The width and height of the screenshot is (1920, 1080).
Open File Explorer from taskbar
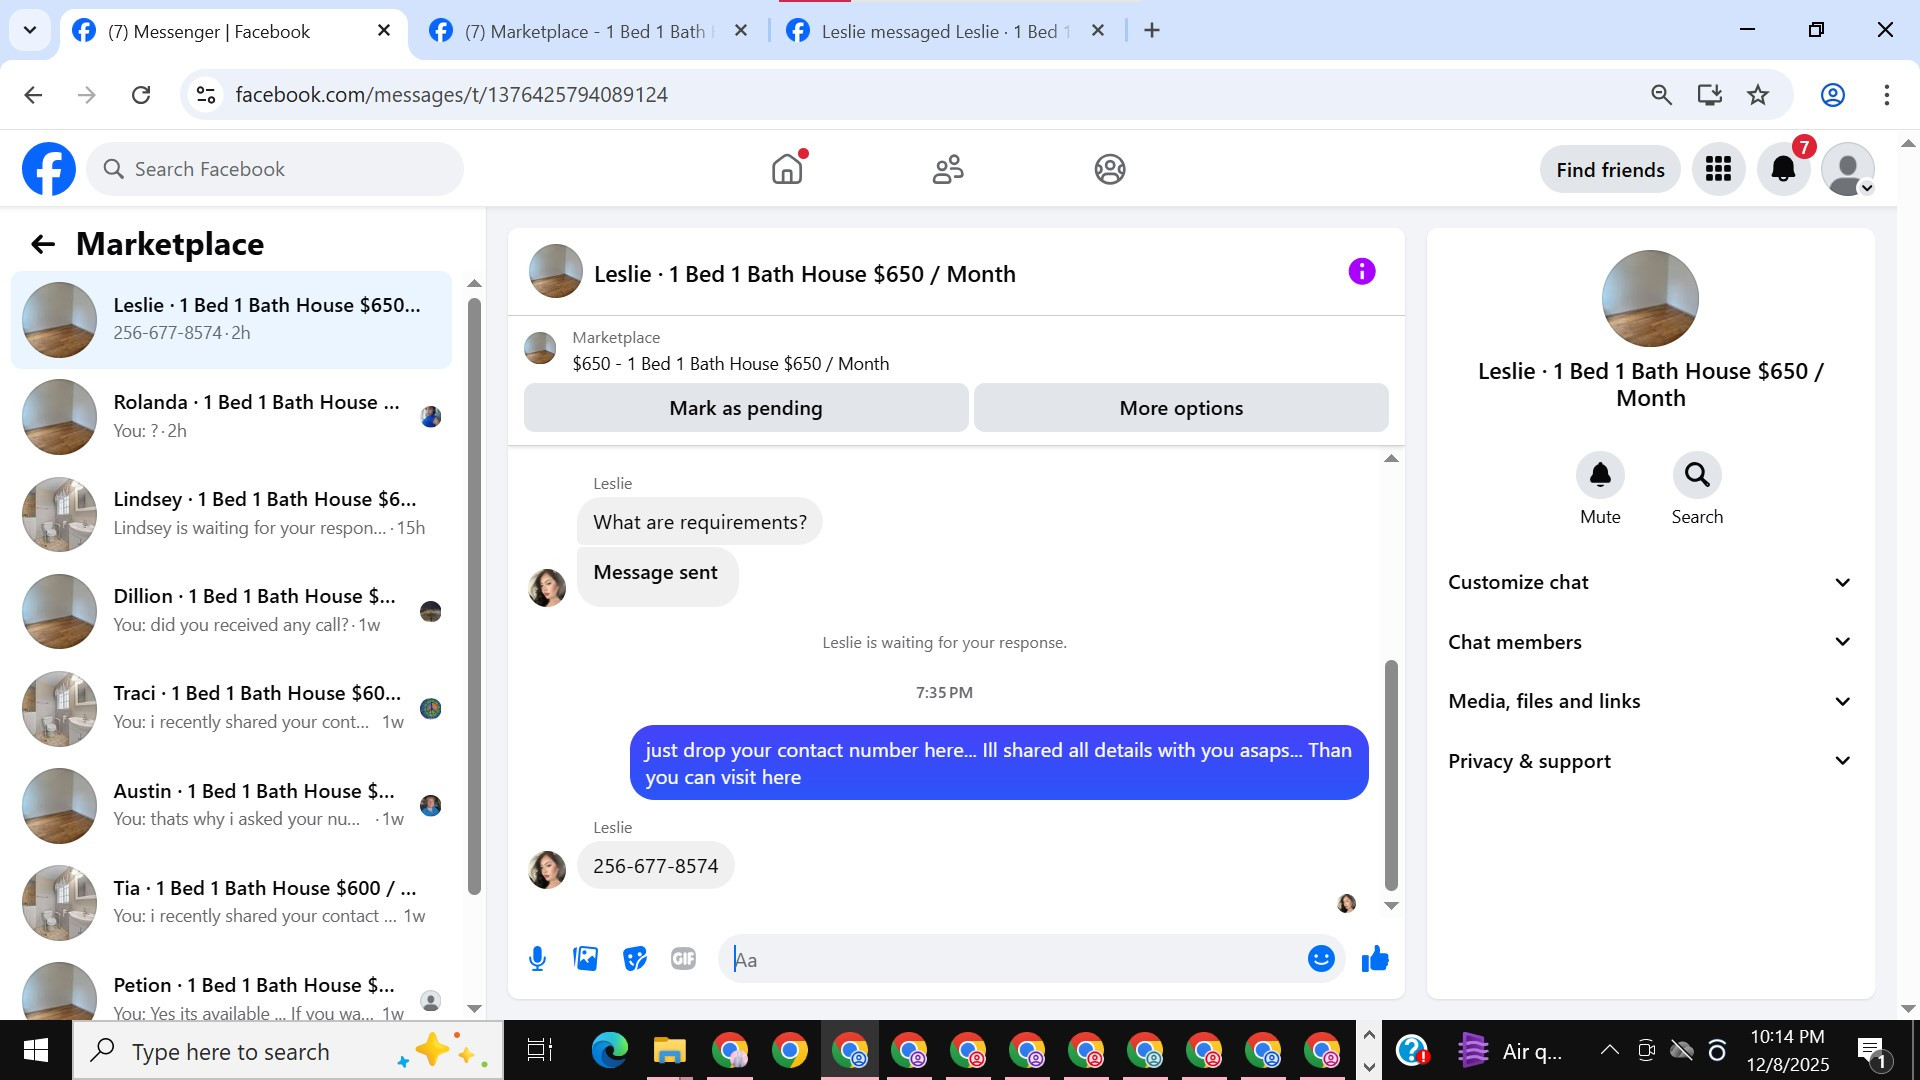pyautogui.click(x=669, y=1051)
